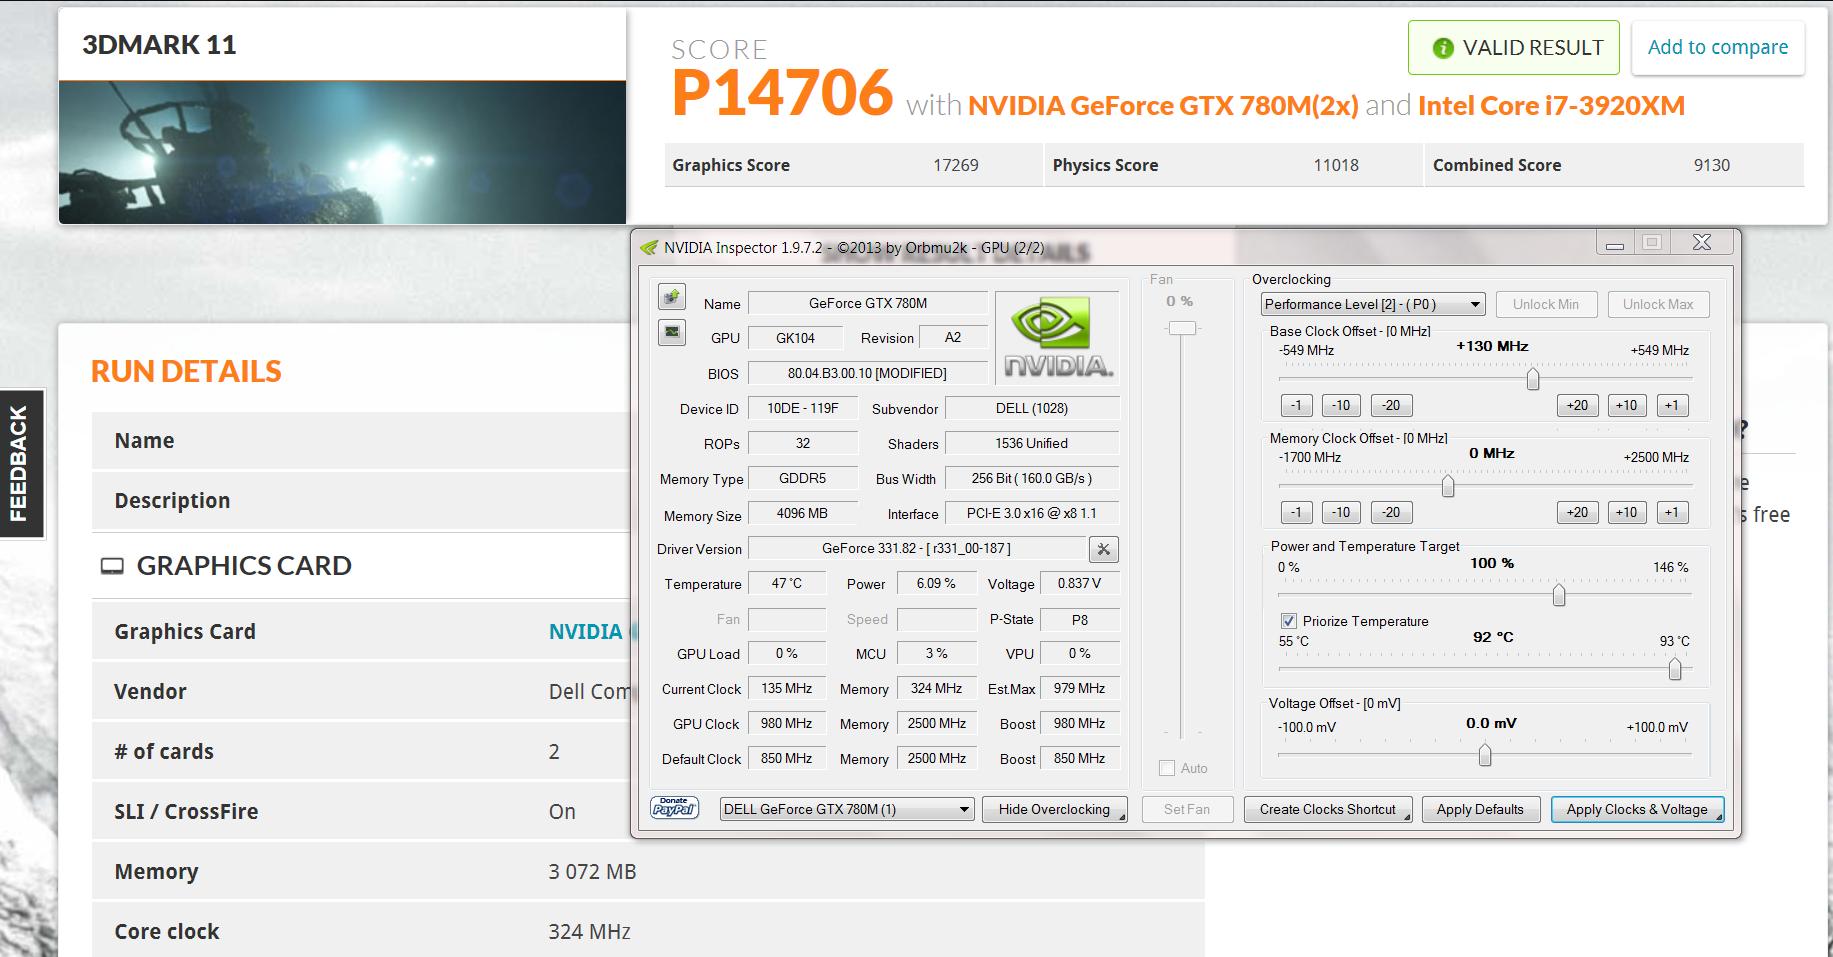The width and height of the screenshot is (1833, 957).
Task: Click the Hide Overclocking button
Action: pyautogui.click(x=1054, y=809)
